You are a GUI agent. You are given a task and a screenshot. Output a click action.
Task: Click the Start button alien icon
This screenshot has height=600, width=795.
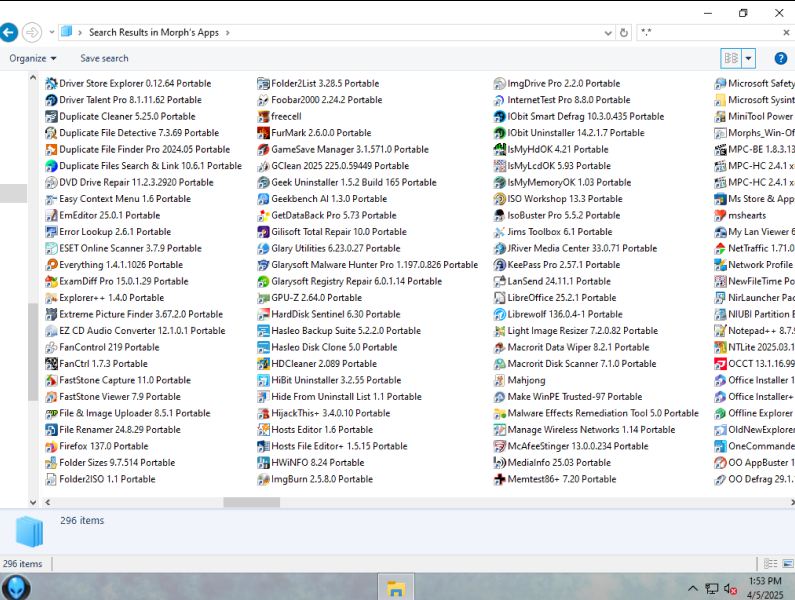(16, 588)
